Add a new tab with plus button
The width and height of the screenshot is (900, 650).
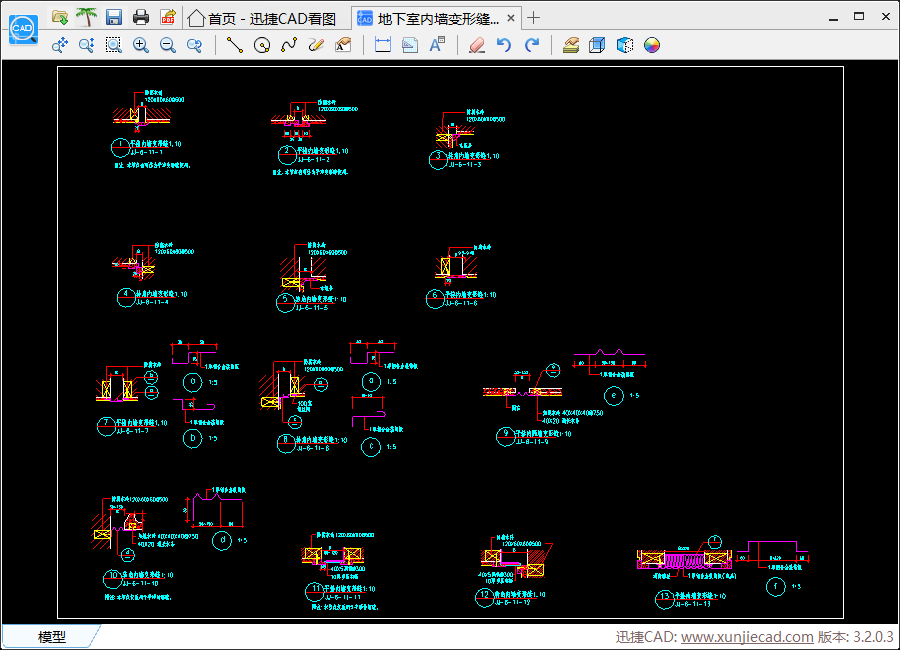click(534, 17)
